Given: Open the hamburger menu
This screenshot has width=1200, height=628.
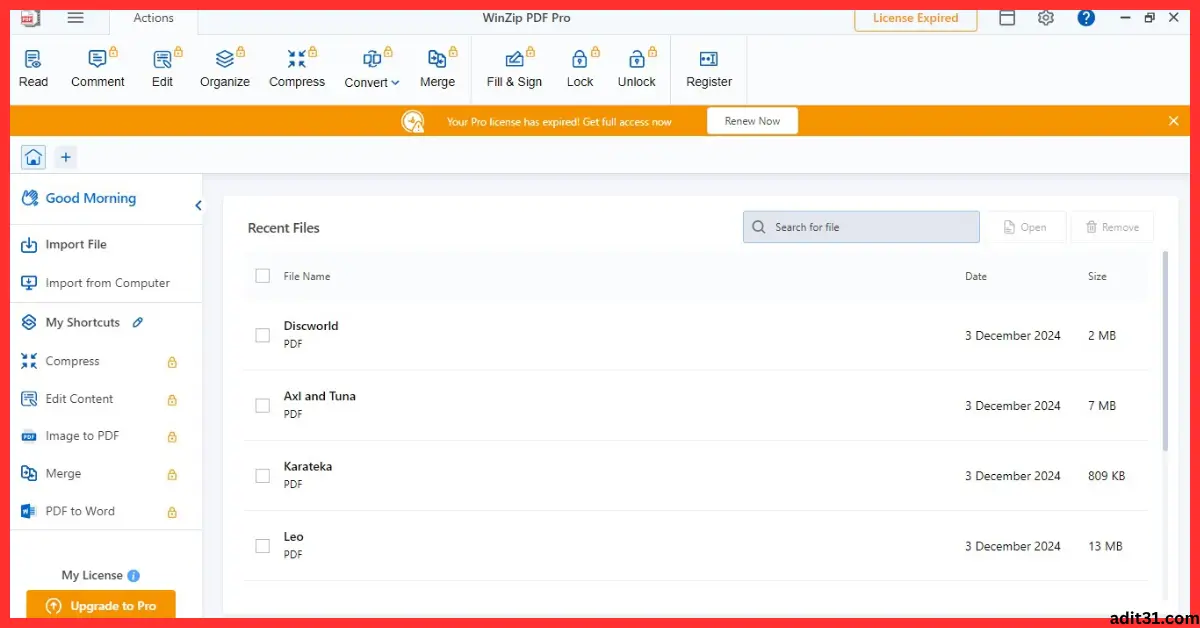Looking at the screenshot, I should tap(75, 18).
